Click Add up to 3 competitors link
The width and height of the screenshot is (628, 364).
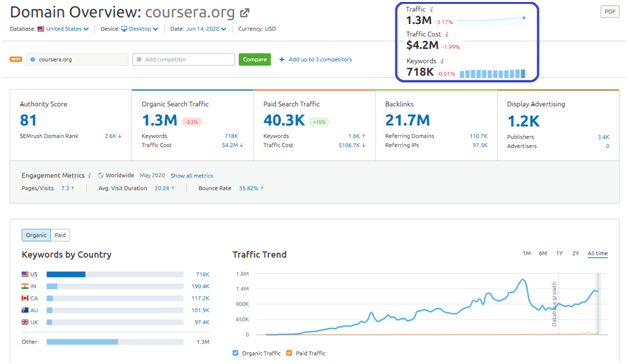tap(320, 59)
